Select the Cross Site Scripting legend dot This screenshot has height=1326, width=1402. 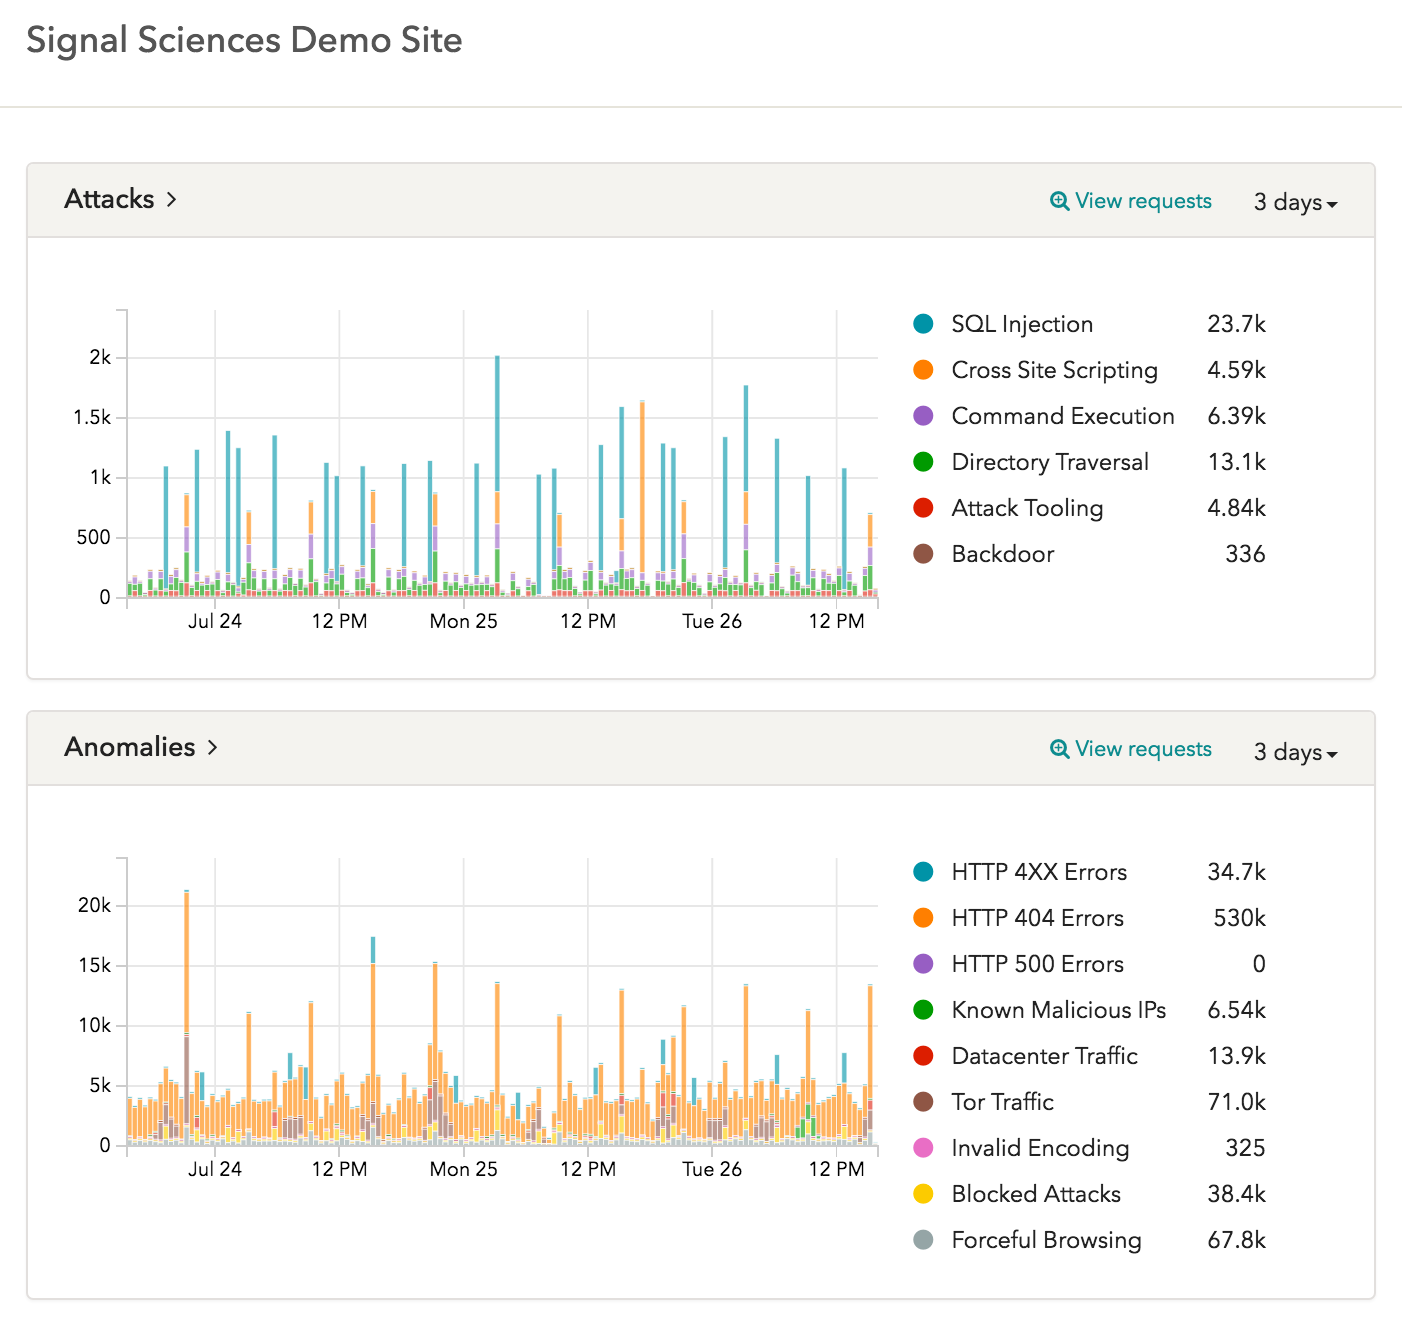(x=925, y=370)
